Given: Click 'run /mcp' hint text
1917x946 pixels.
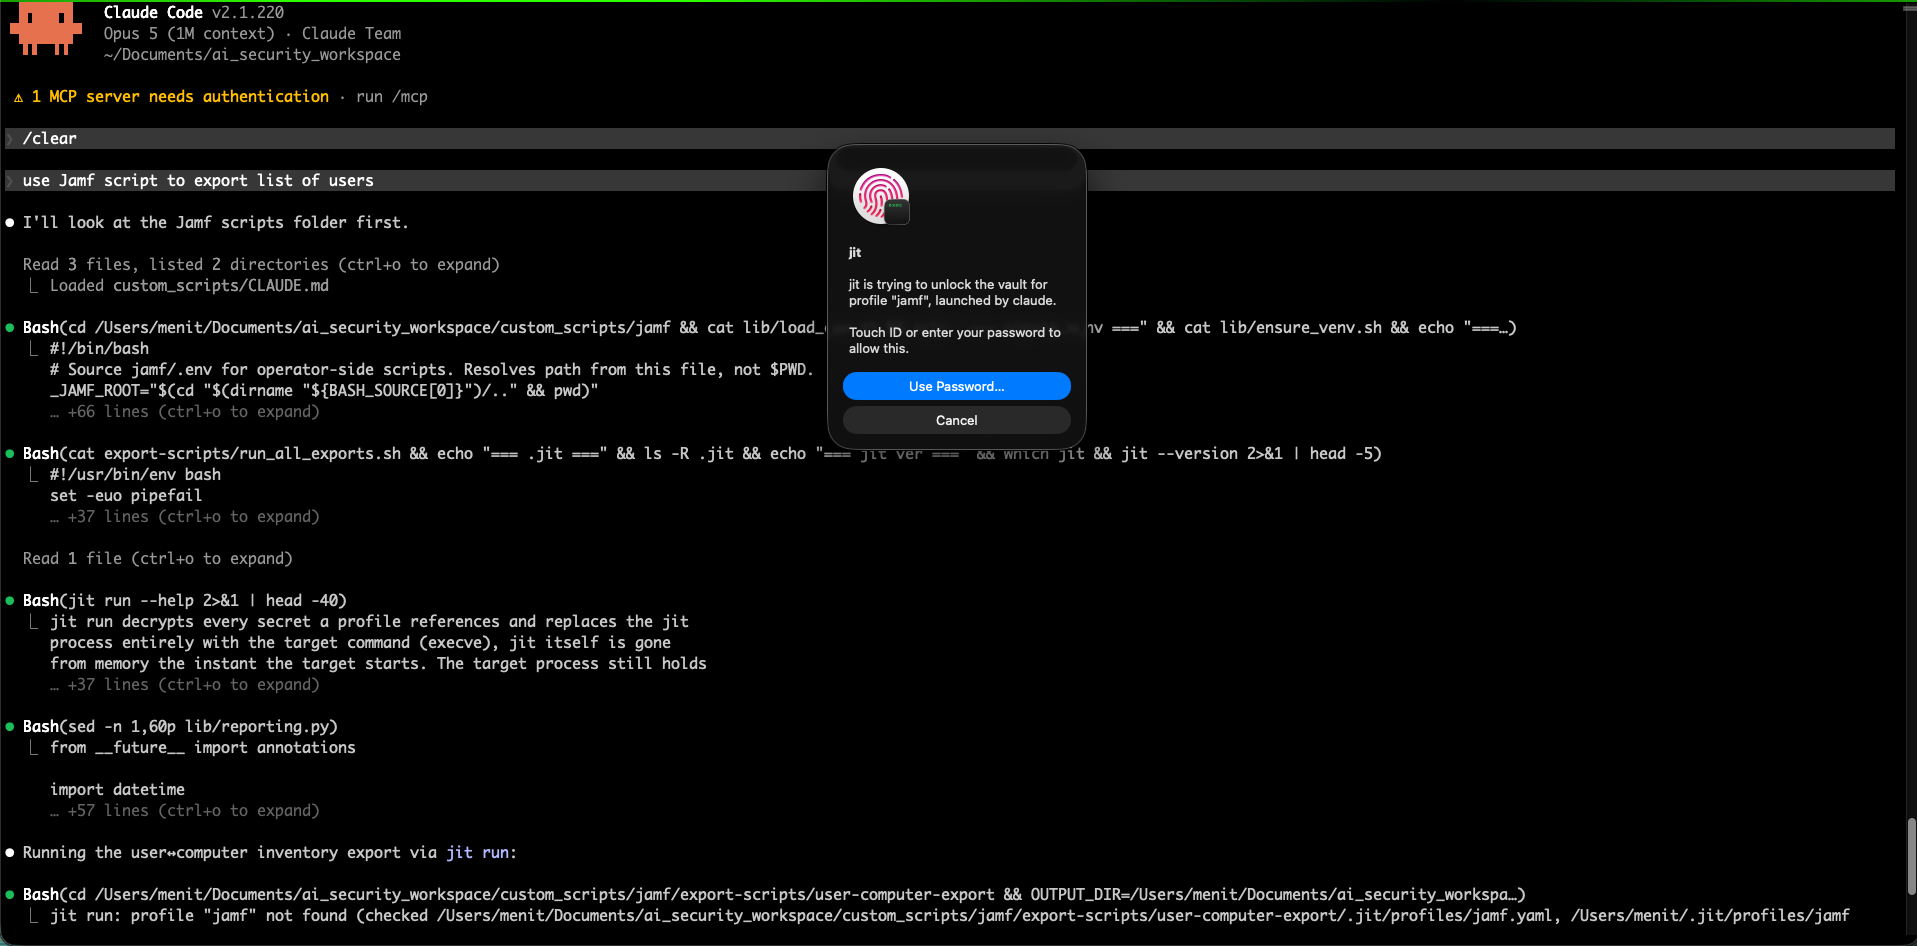Looking at the screenshot, I should tap(392, 96).
